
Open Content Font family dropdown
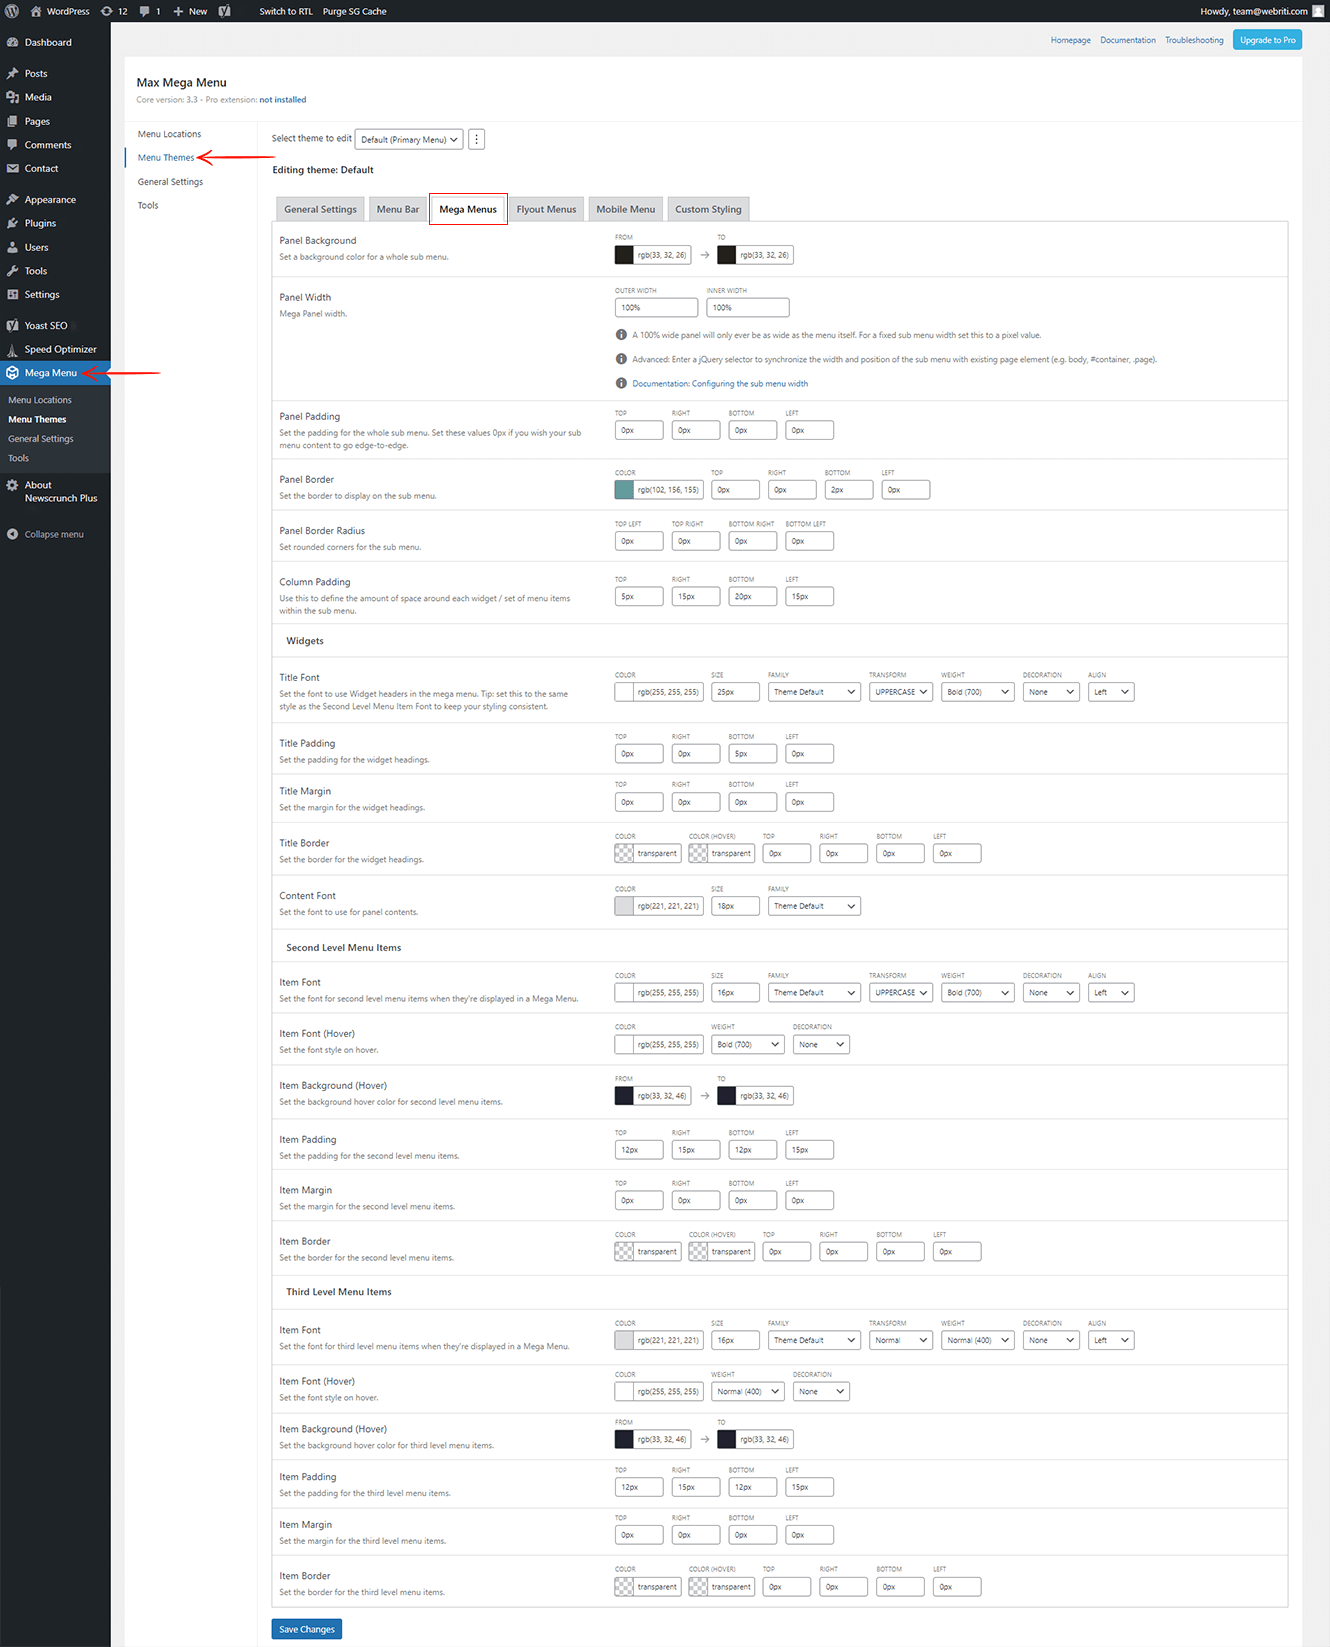[x=814, y=906]
